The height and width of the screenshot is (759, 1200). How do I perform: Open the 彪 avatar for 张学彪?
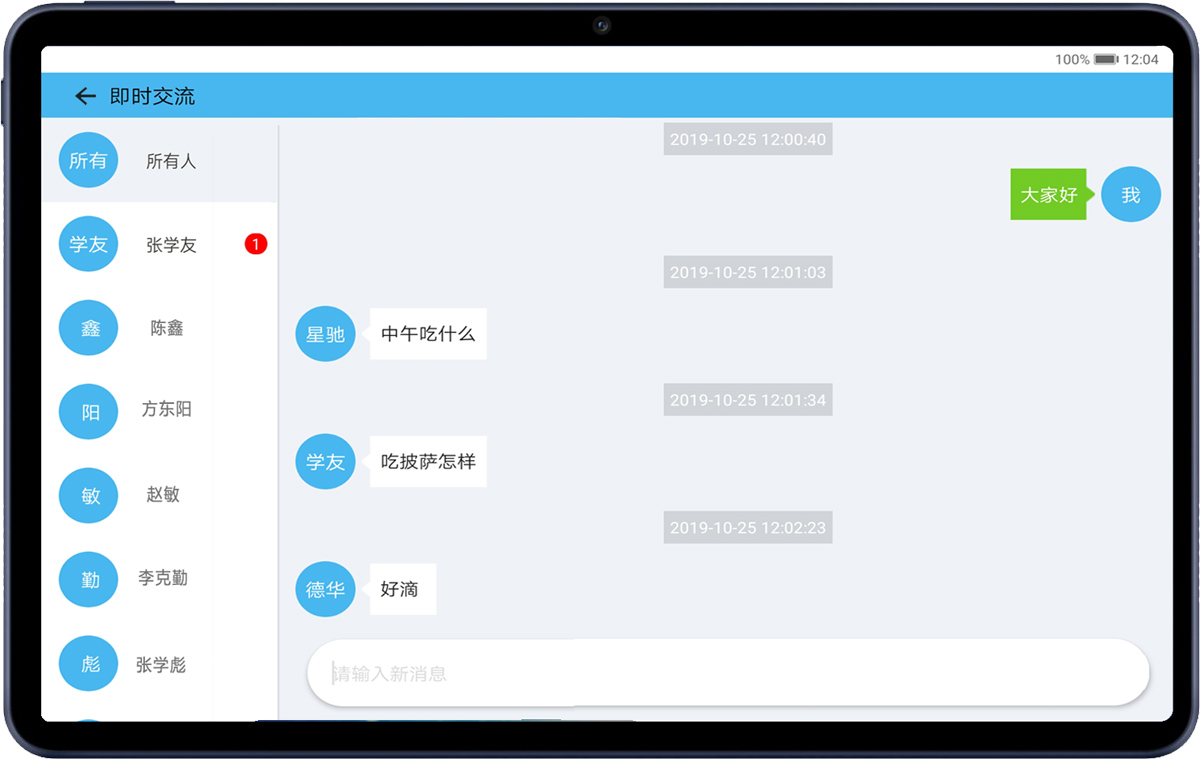[88, 664]
